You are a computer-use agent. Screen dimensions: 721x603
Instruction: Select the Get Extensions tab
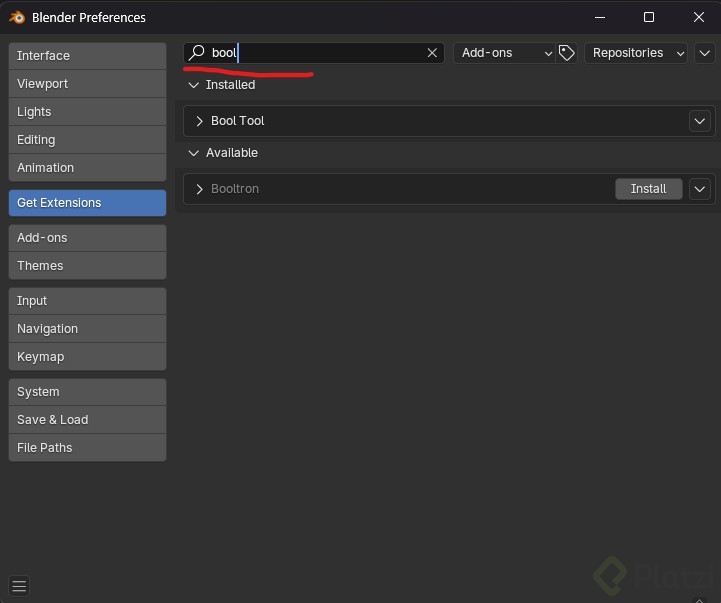tap(87, 203)
